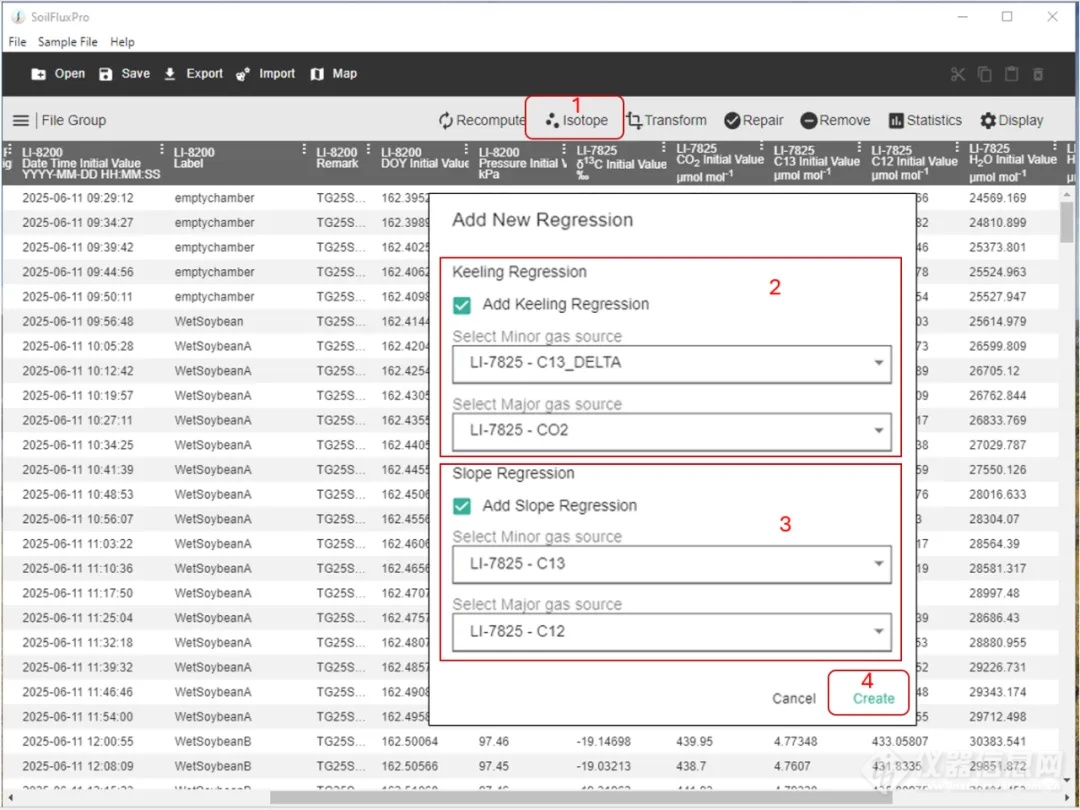The height and width of the screenshot is (810, 1080).
Task: Click the Cancel button
Action: 793,698
